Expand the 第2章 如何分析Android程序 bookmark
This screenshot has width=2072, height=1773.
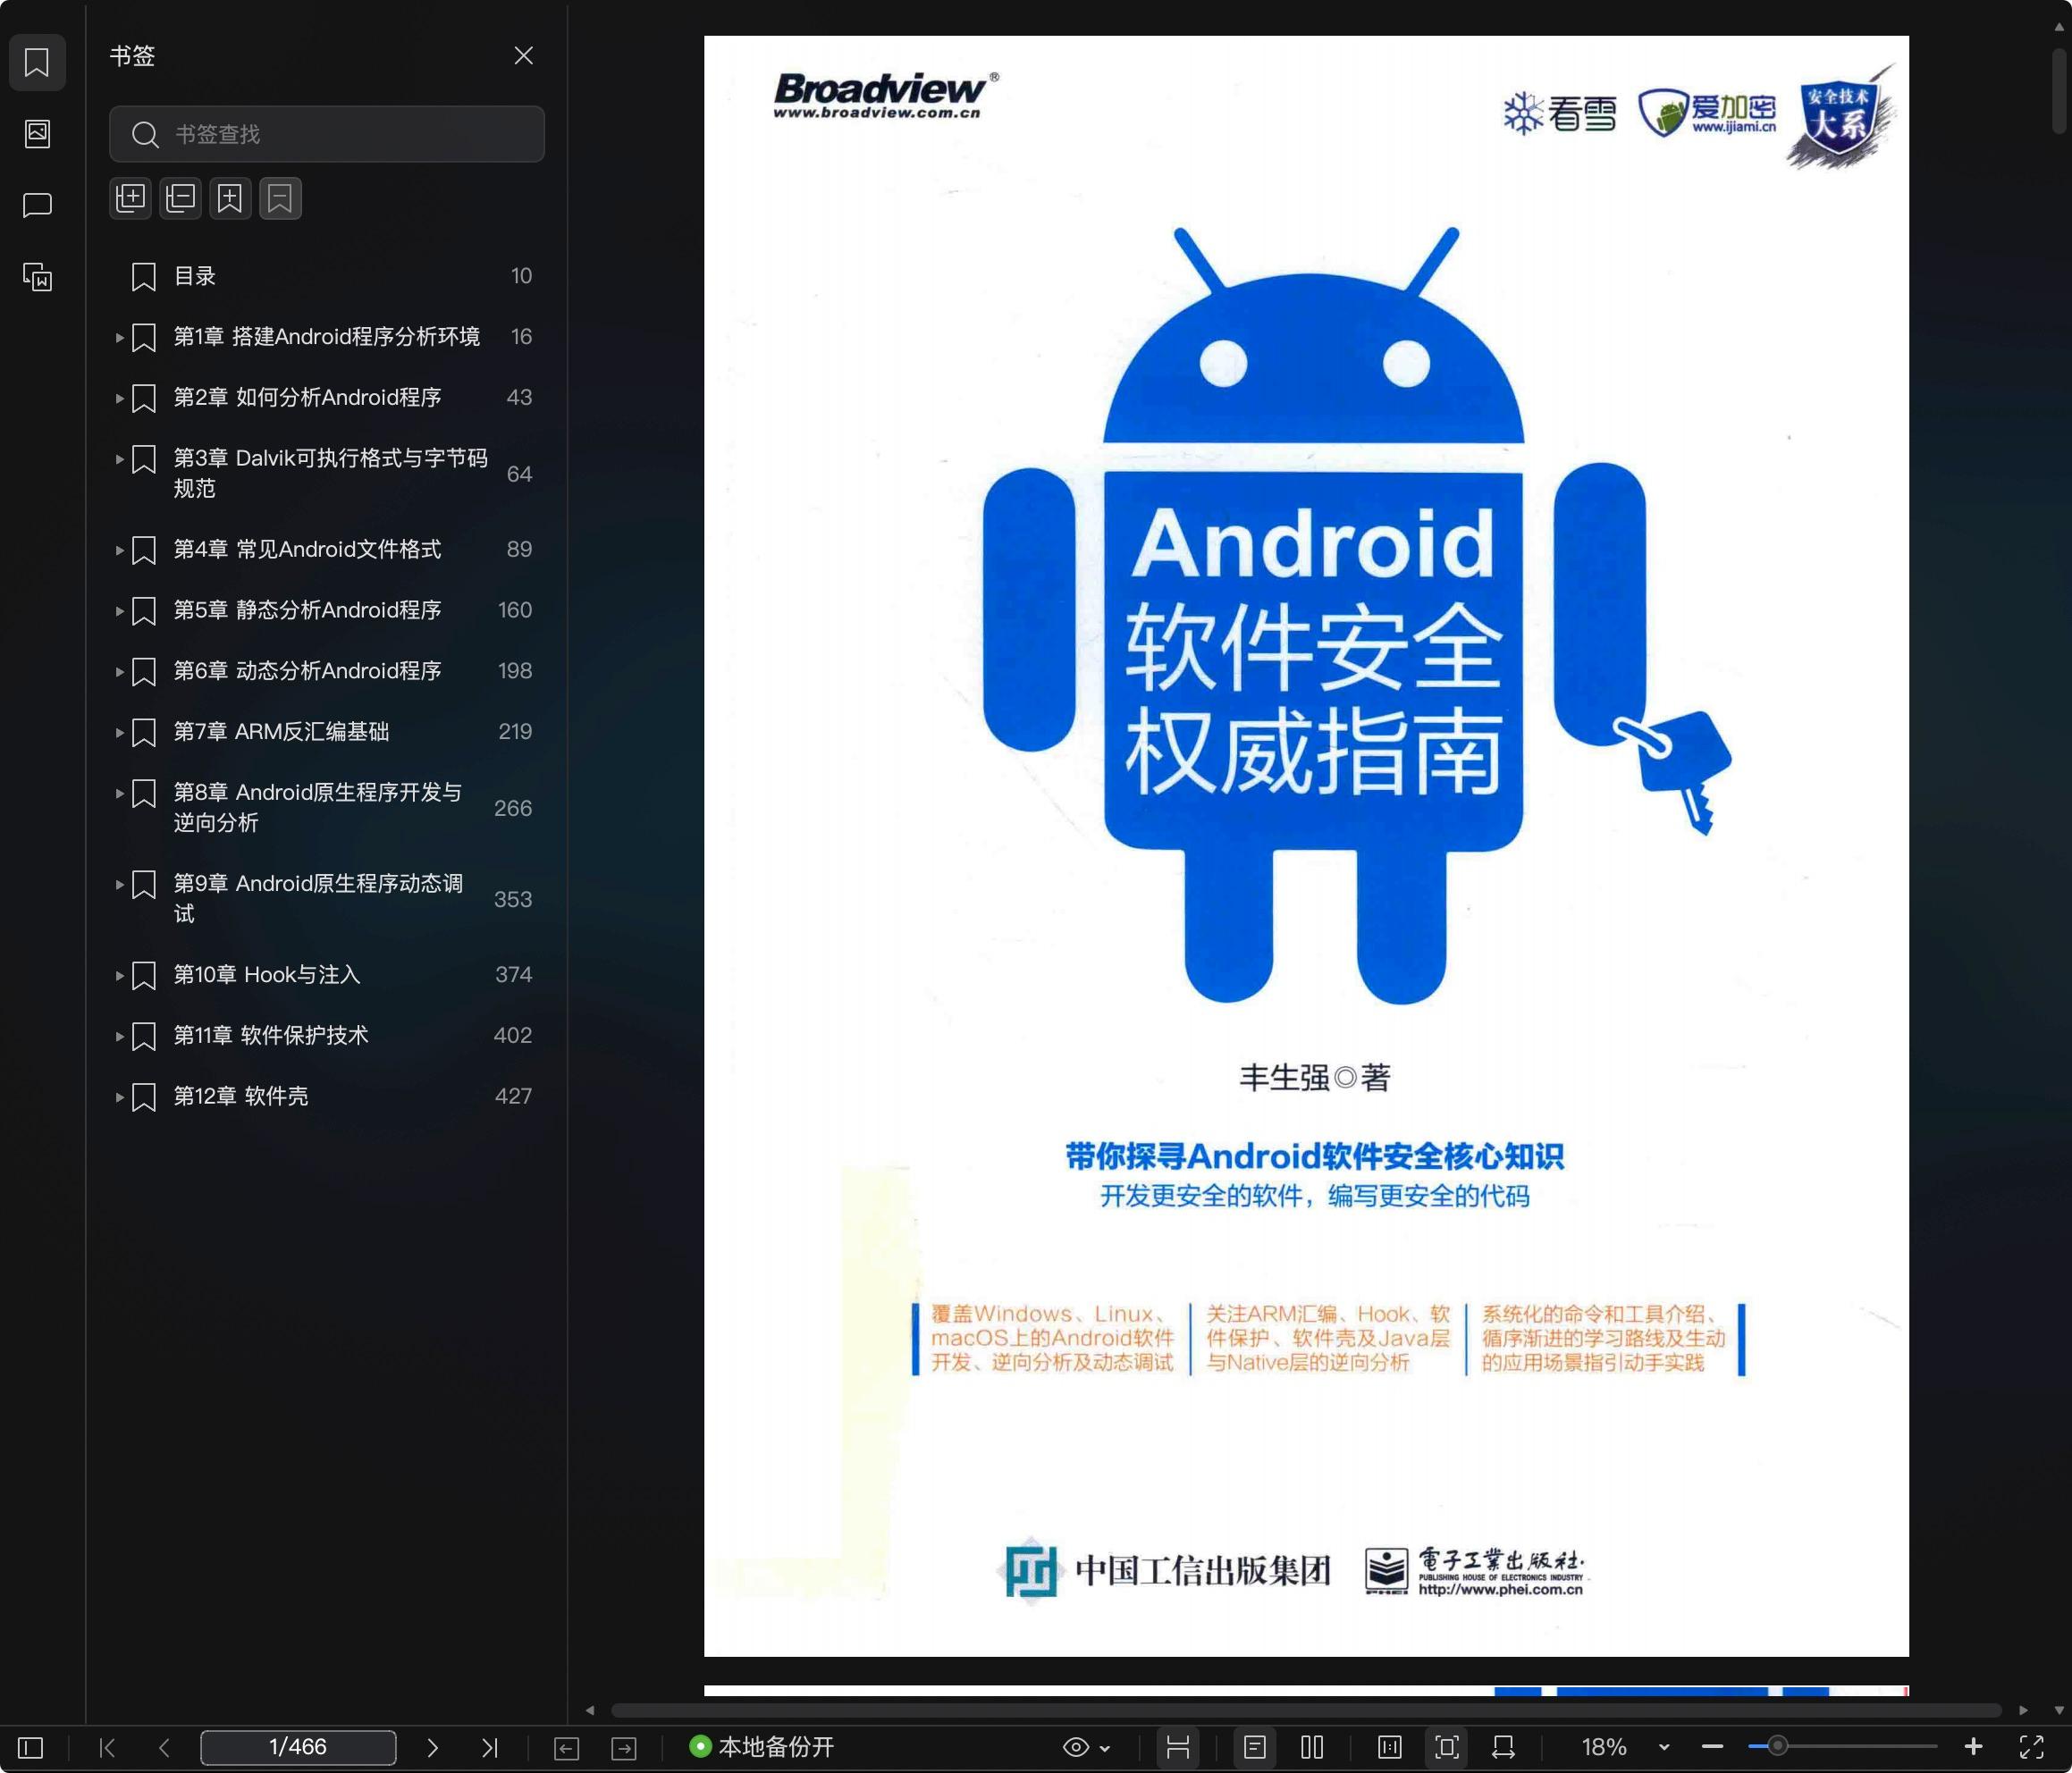coord(119,398)
